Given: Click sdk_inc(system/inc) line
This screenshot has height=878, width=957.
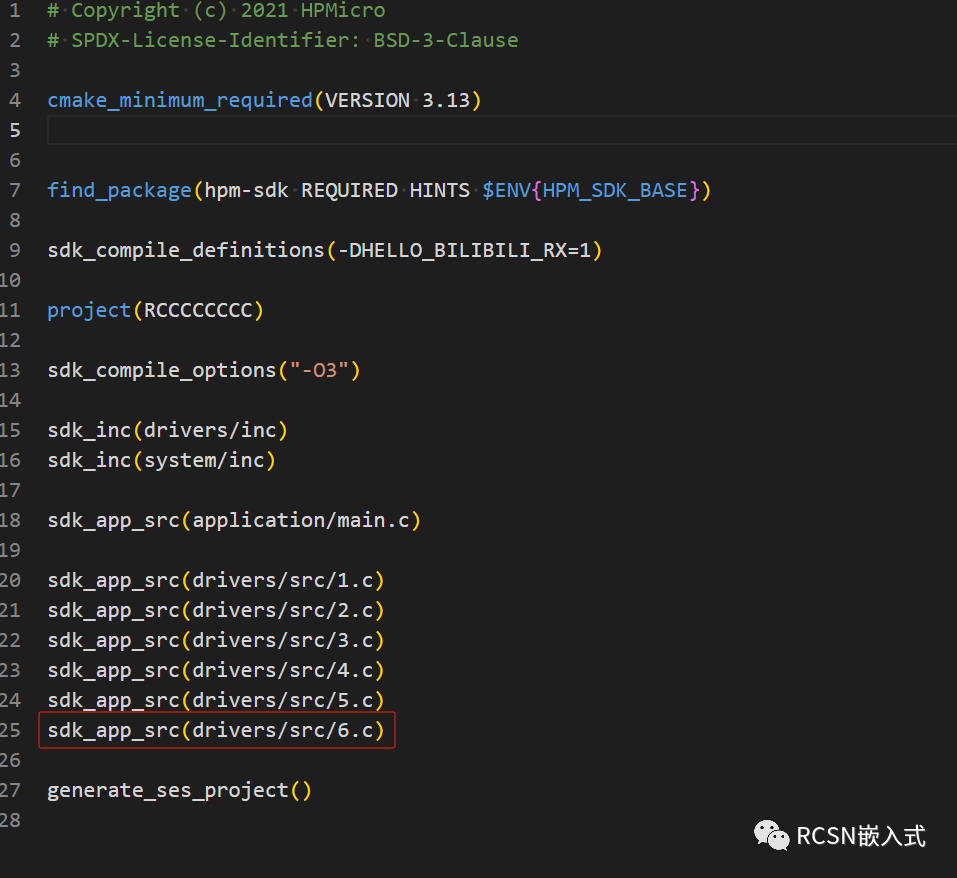Looking at the screenshot, I should (x=161, y=460).
